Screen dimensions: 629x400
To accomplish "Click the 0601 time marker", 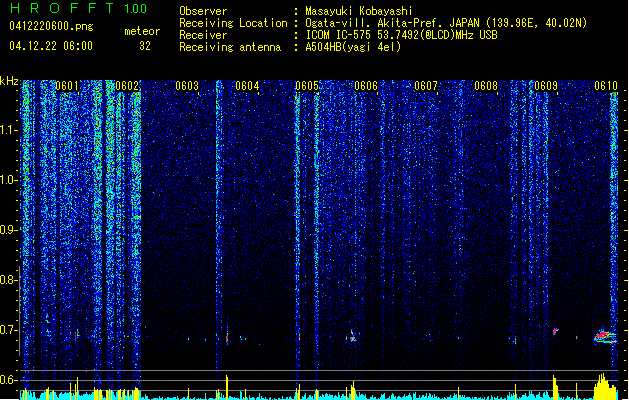I will 67,86.
